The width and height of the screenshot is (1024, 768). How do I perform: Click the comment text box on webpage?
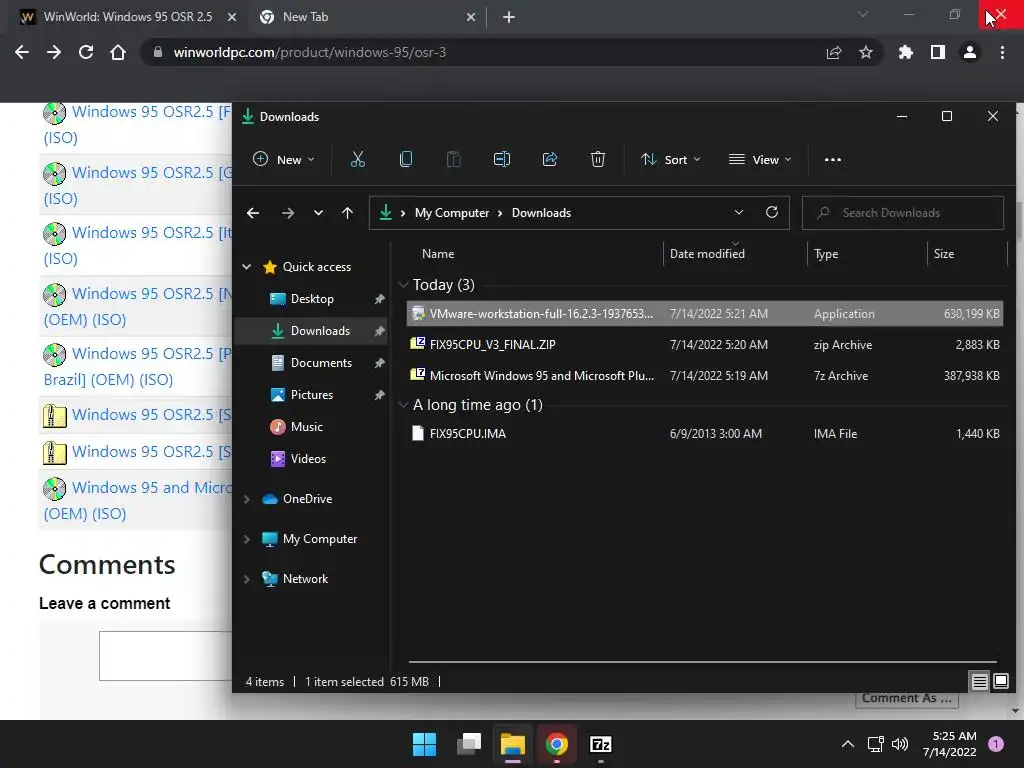(166, 656)
